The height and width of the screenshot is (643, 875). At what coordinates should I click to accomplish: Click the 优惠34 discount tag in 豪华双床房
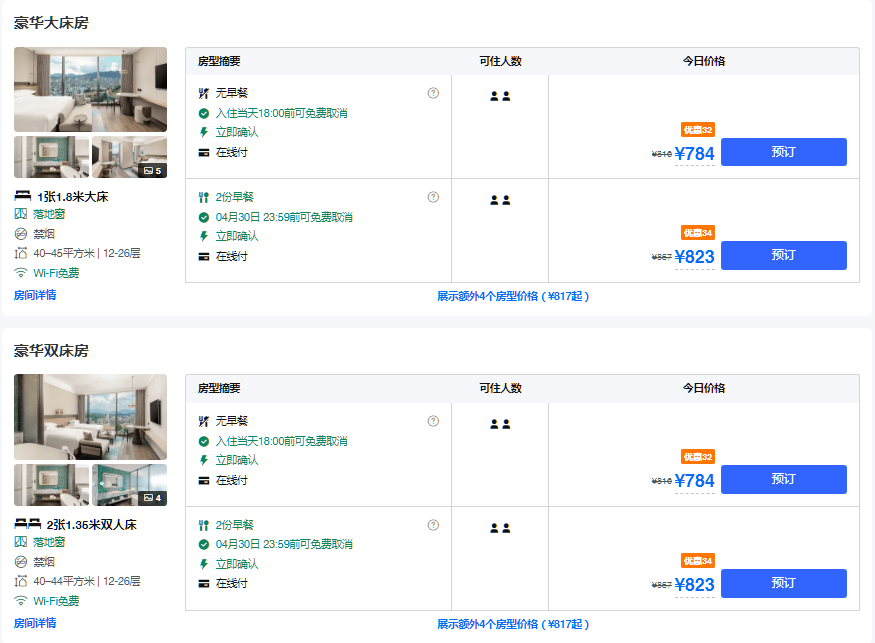pyautogui.click(x=698, y=560)
